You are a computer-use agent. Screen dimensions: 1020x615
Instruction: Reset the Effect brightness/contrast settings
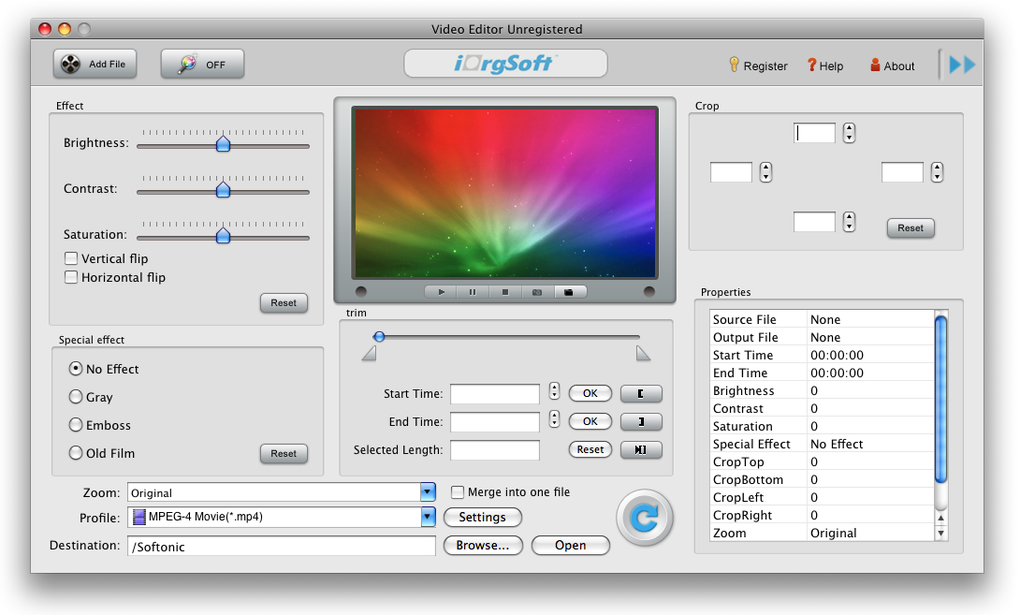point(284,303)
